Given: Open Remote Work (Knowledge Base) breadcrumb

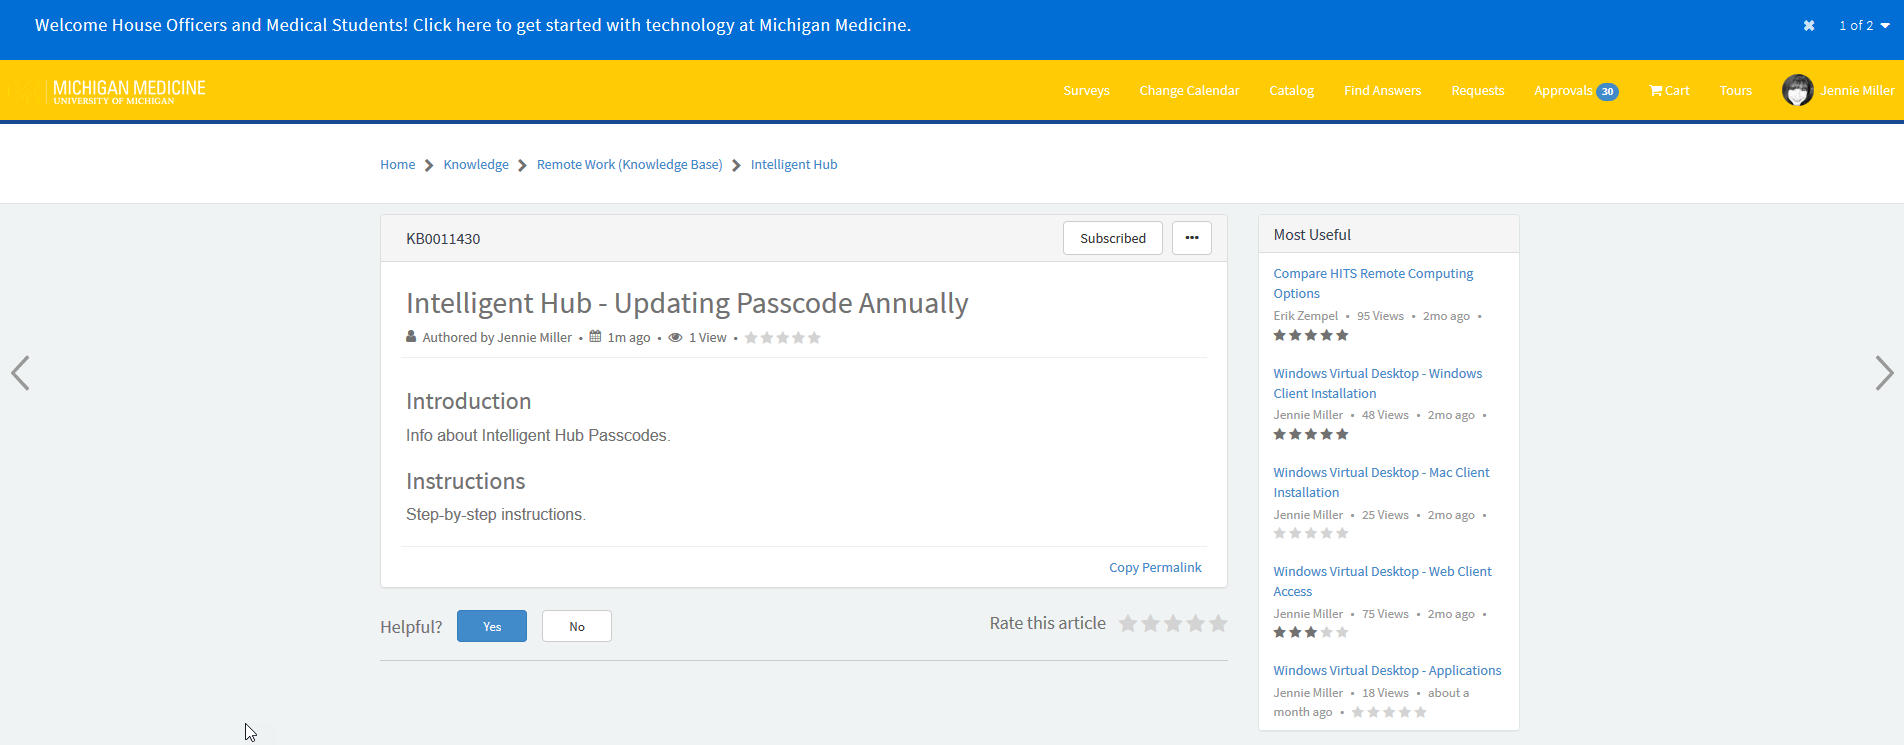Looking at the screenshot, I should [x=629, y=165].
